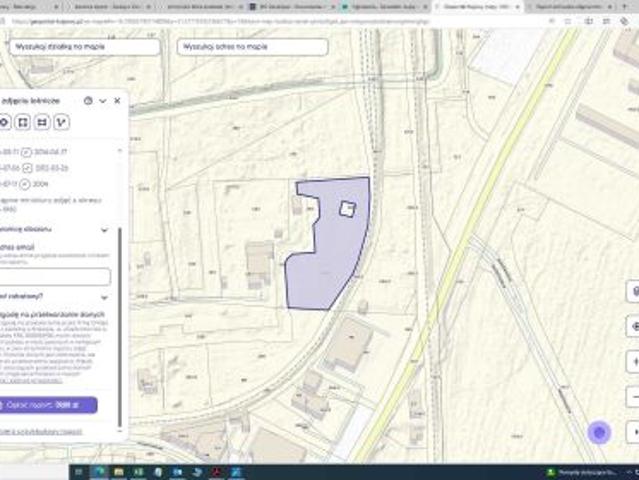Close the zdjęcia lotnicze panel
This screenshot has height=480, width=639.
pyautogui.click(x=117, y=101)
